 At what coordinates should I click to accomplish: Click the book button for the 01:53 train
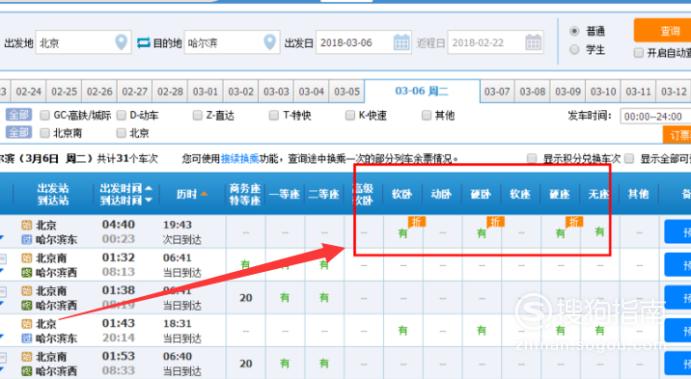tap(678, 363)
